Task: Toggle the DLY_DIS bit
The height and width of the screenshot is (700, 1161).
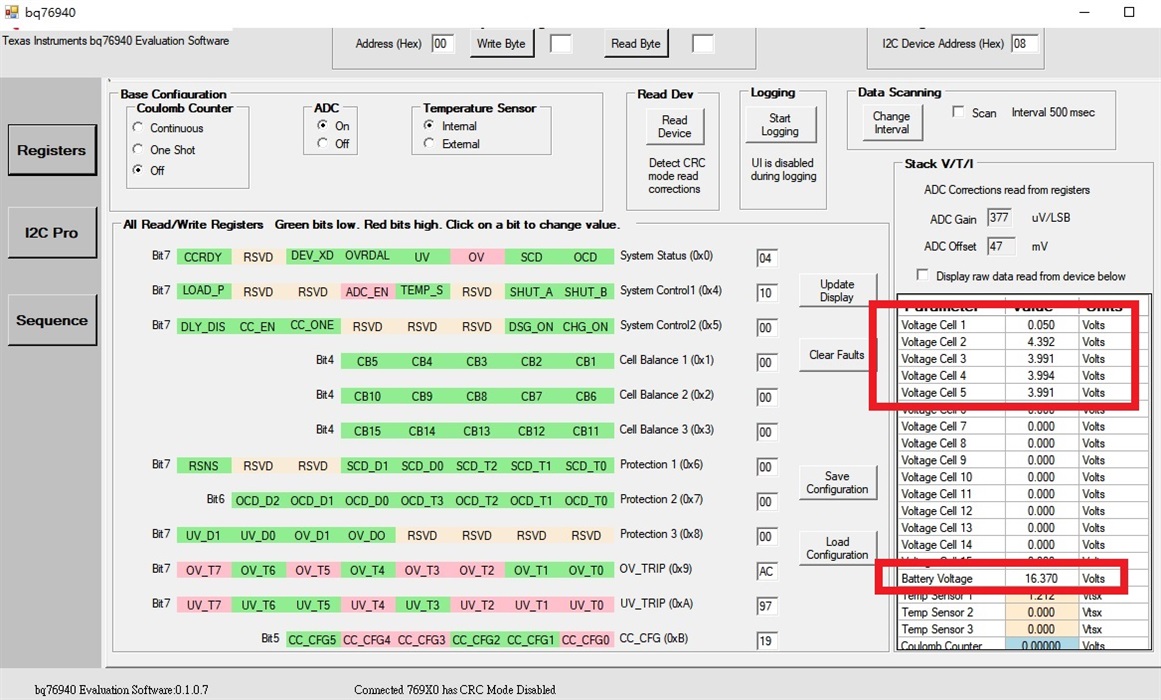Action: [203, 326]
